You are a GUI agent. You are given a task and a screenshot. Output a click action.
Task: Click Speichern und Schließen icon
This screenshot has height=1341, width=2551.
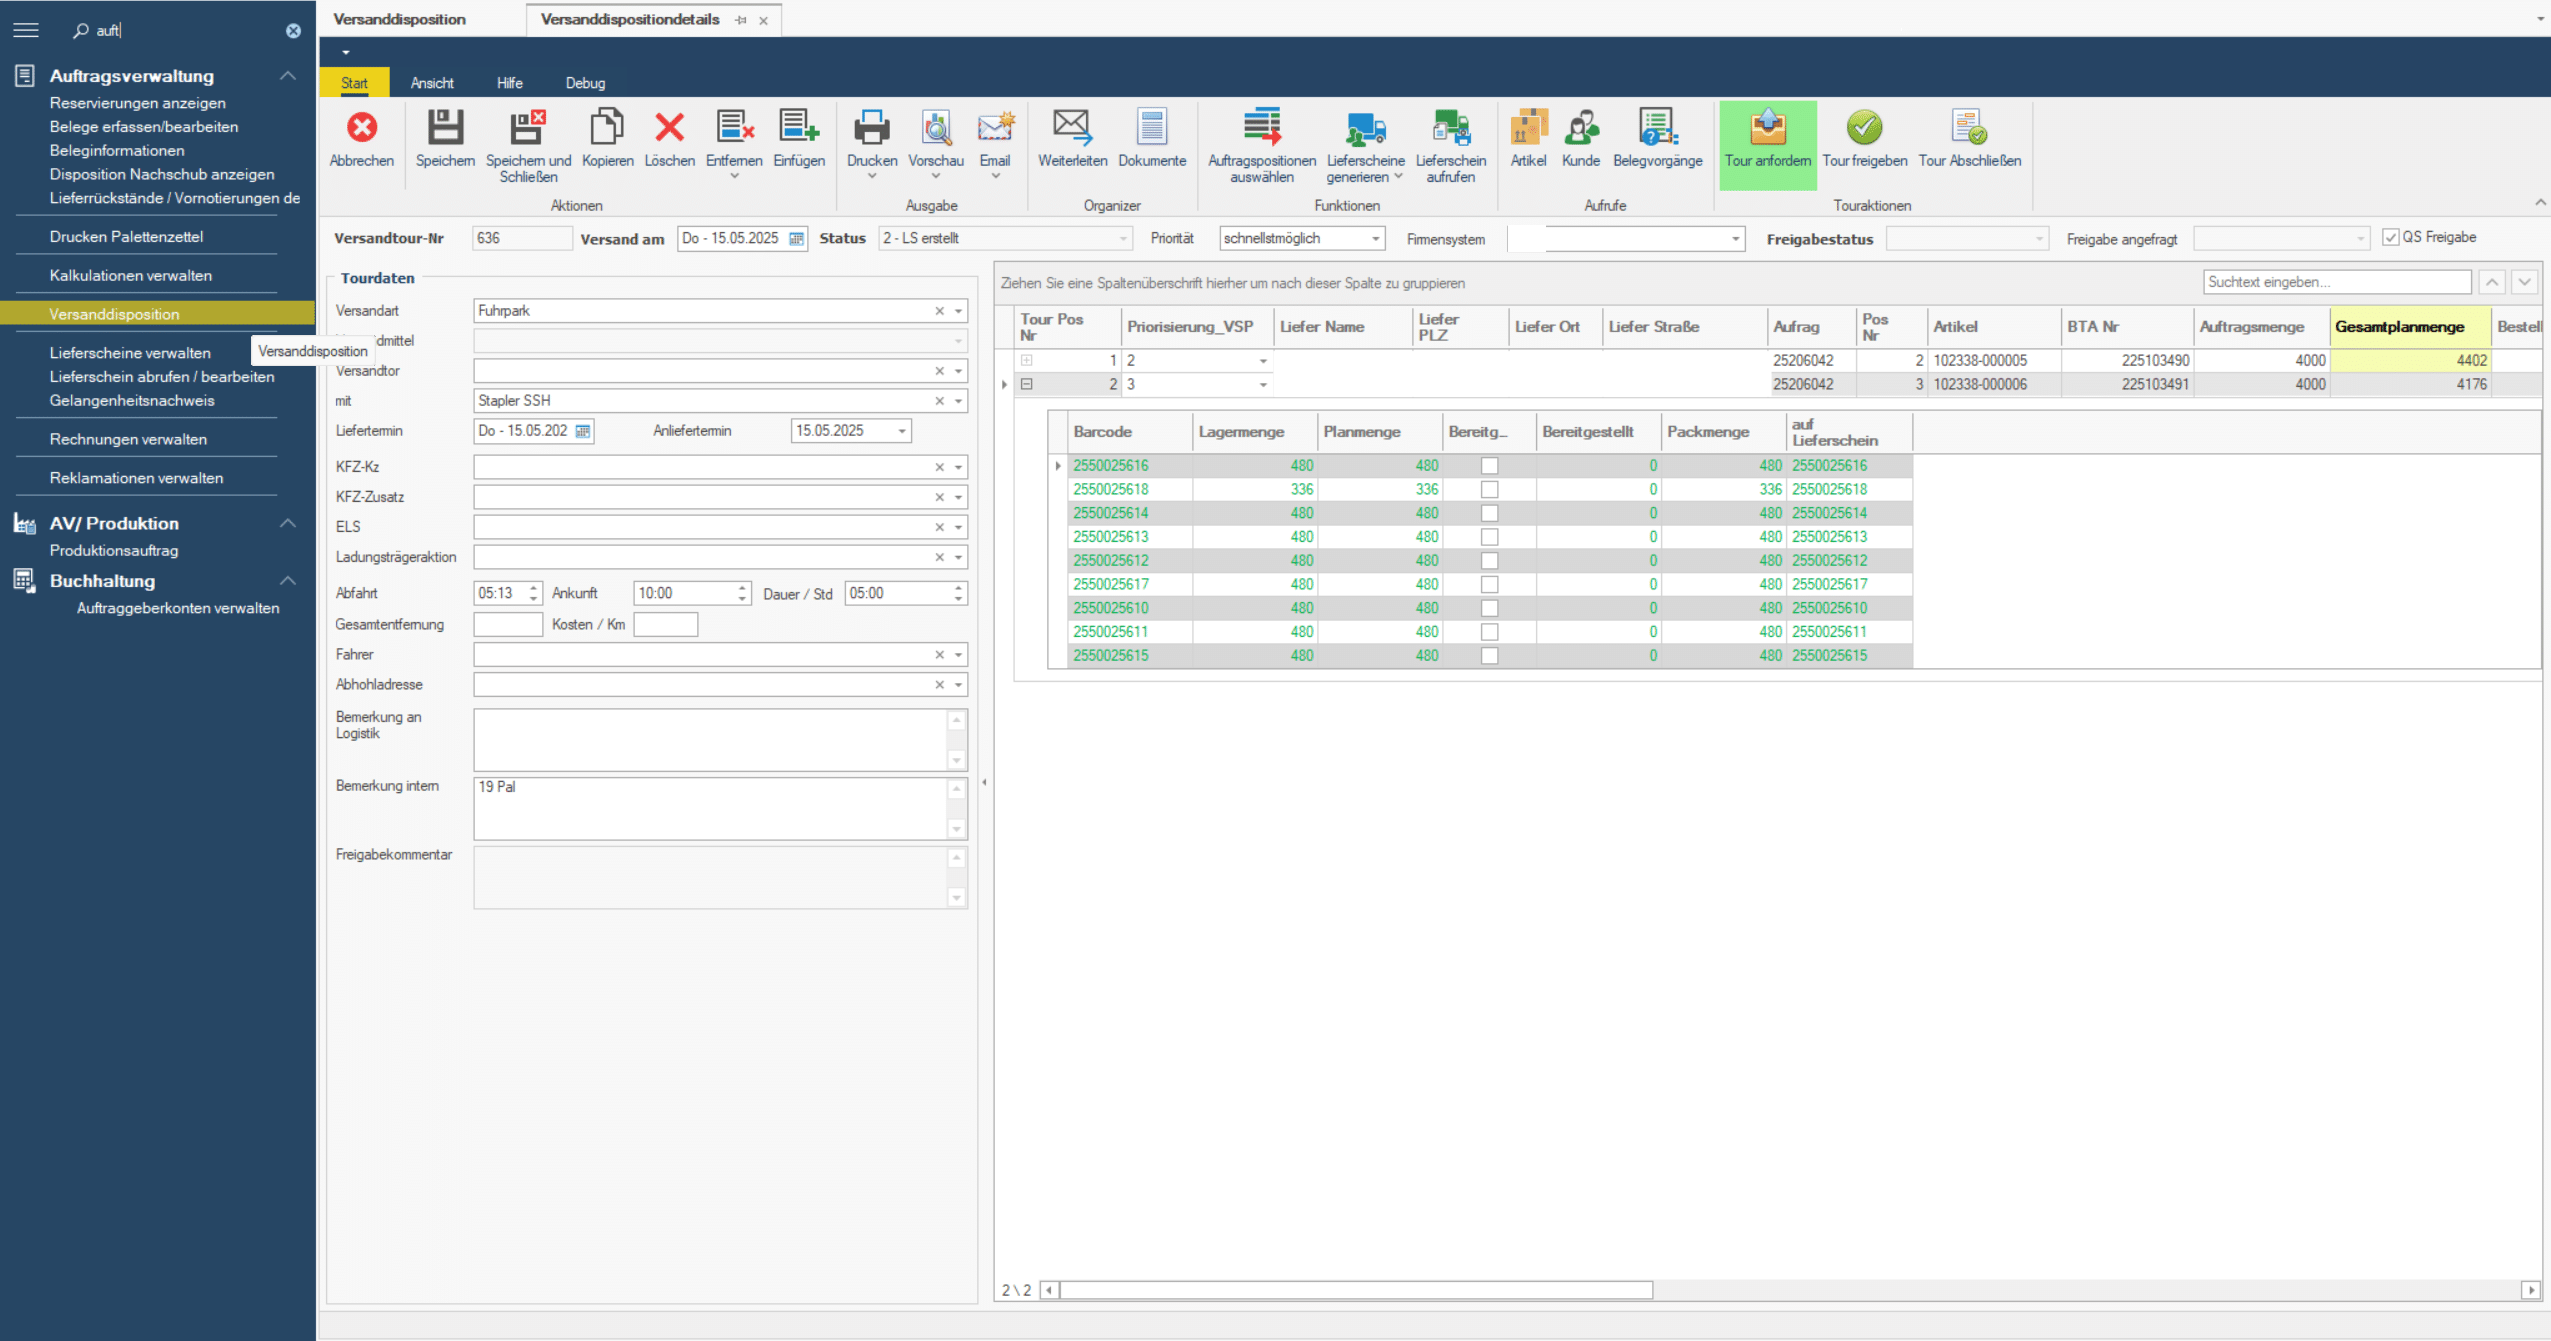[527, 128]
